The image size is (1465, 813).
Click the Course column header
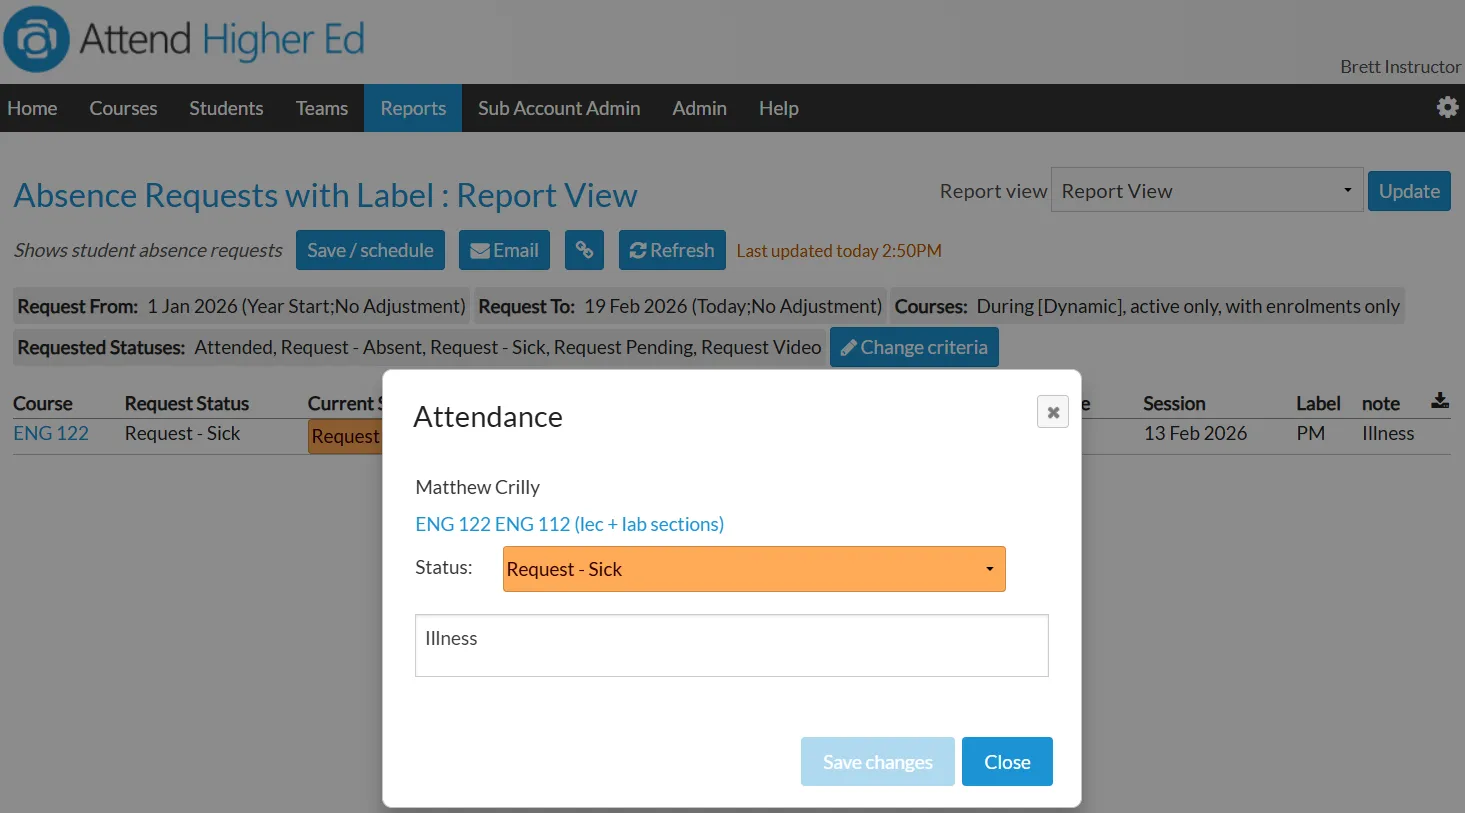(x=43, y=403)
